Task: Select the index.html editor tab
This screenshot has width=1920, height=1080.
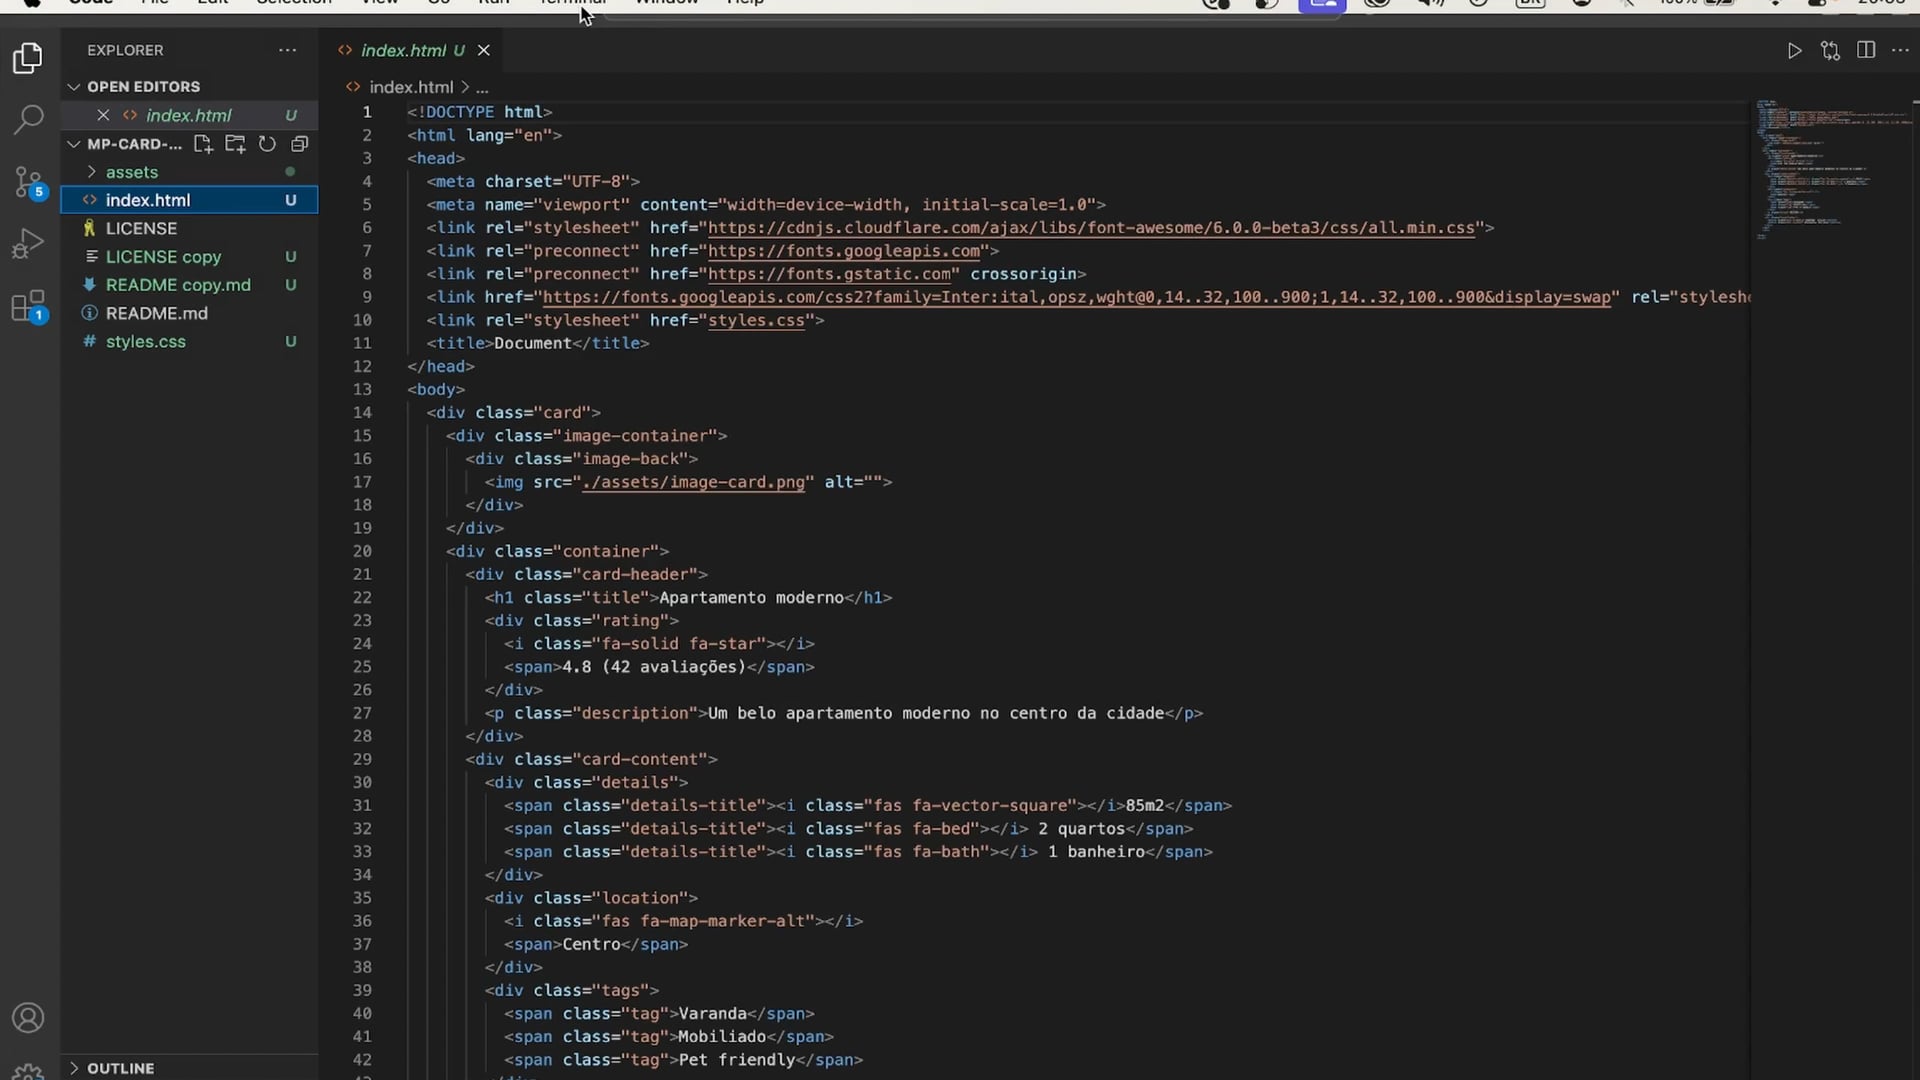Action: click(403, 50)
